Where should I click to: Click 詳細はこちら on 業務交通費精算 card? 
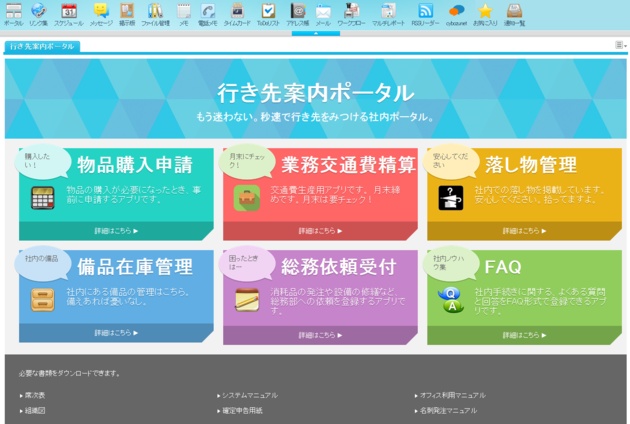320,231
